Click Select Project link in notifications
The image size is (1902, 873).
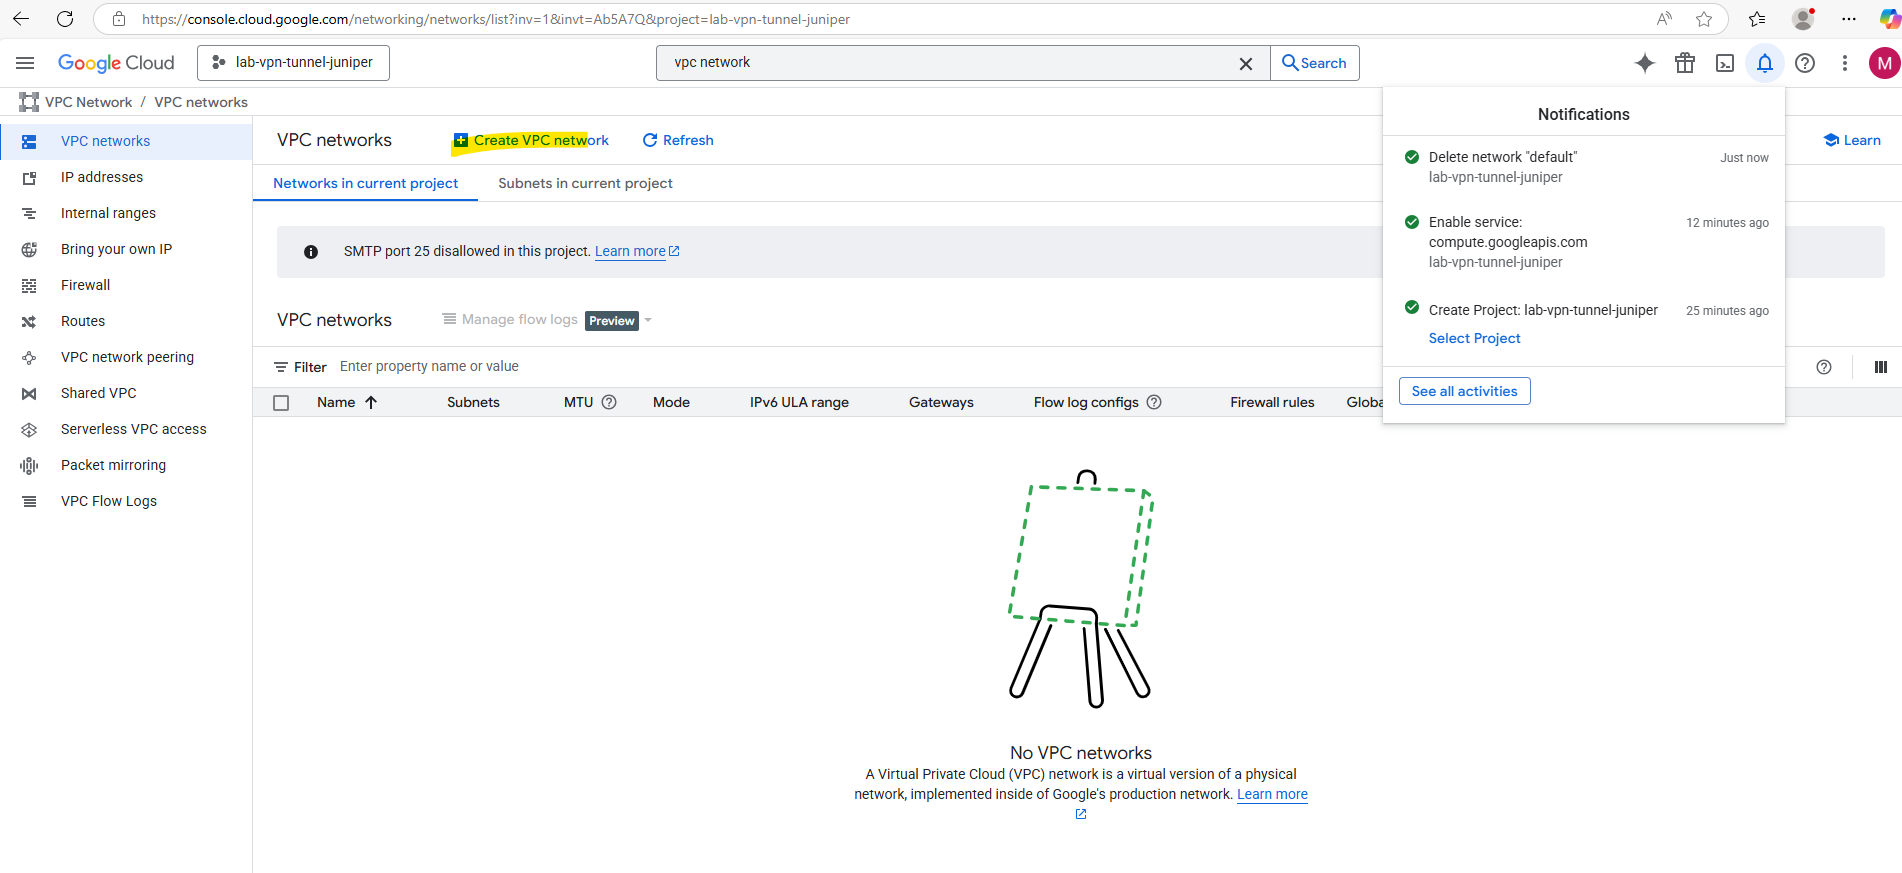pyautogui.click(x=1474, y=338)
